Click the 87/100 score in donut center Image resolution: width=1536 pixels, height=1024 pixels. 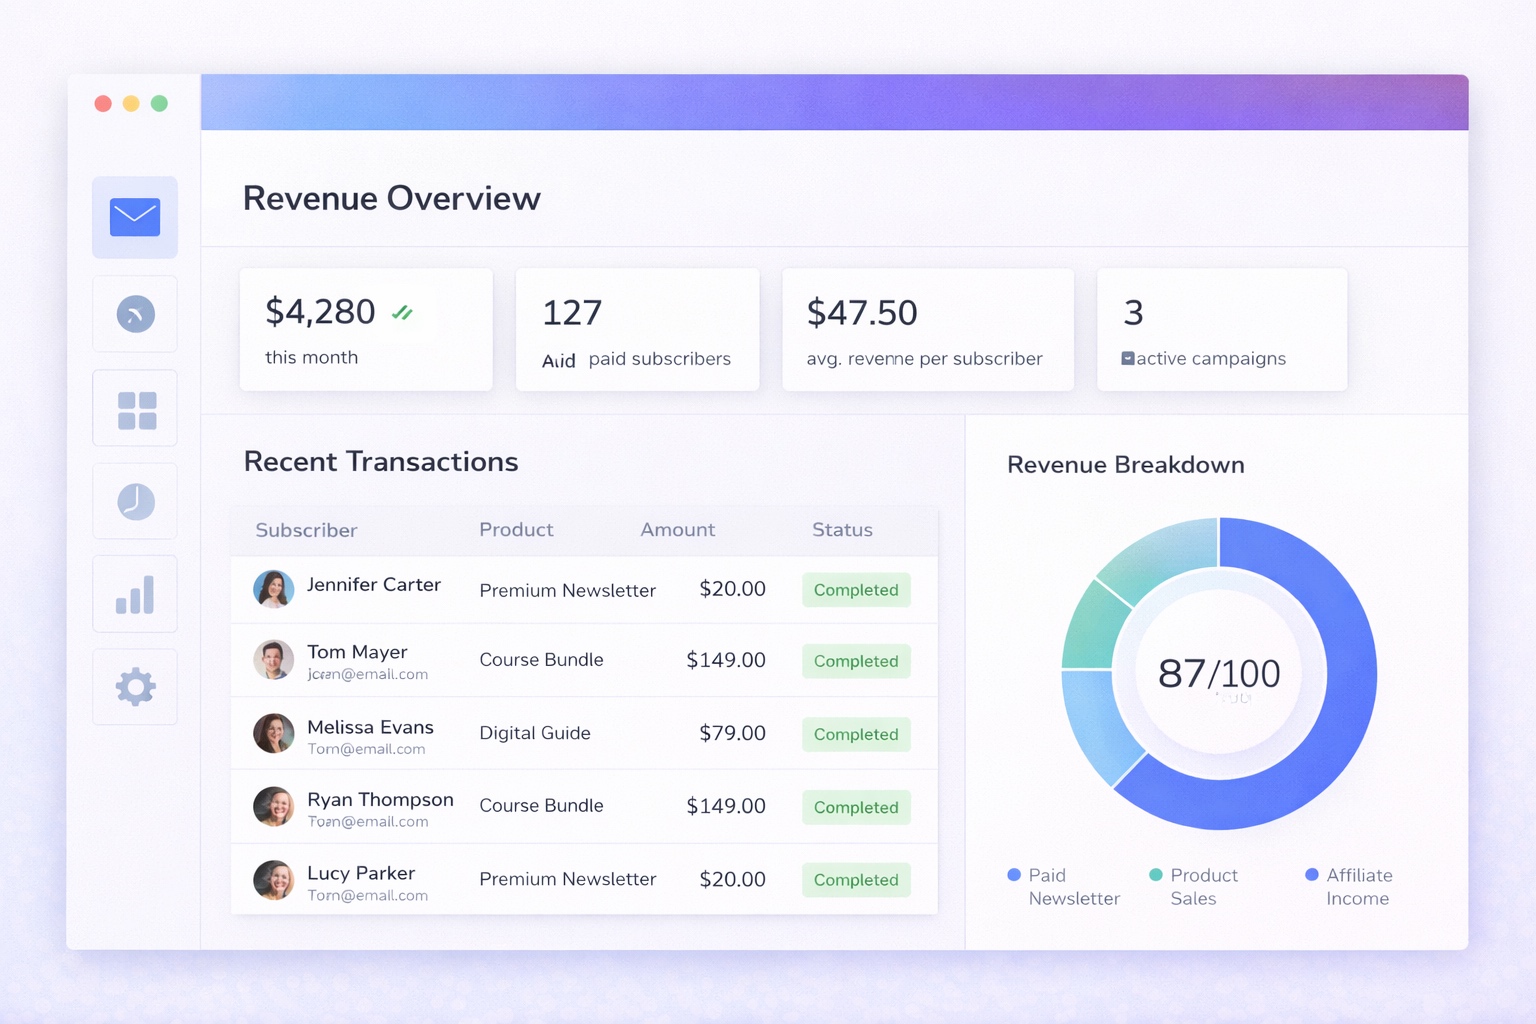coord(1219,673)
